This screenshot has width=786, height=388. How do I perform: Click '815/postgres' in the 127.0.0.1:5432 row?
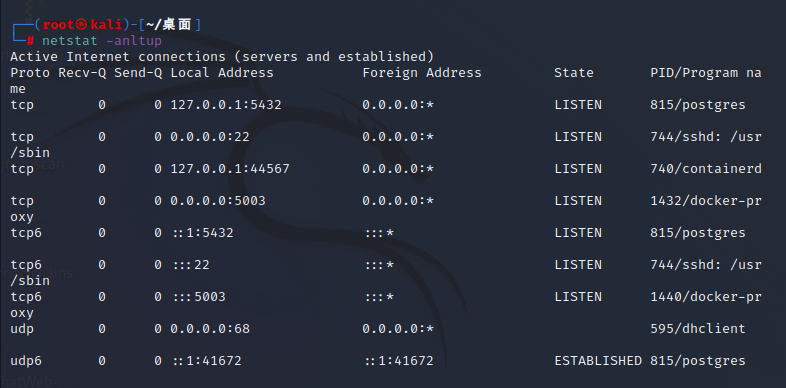(x=698, y=105)
